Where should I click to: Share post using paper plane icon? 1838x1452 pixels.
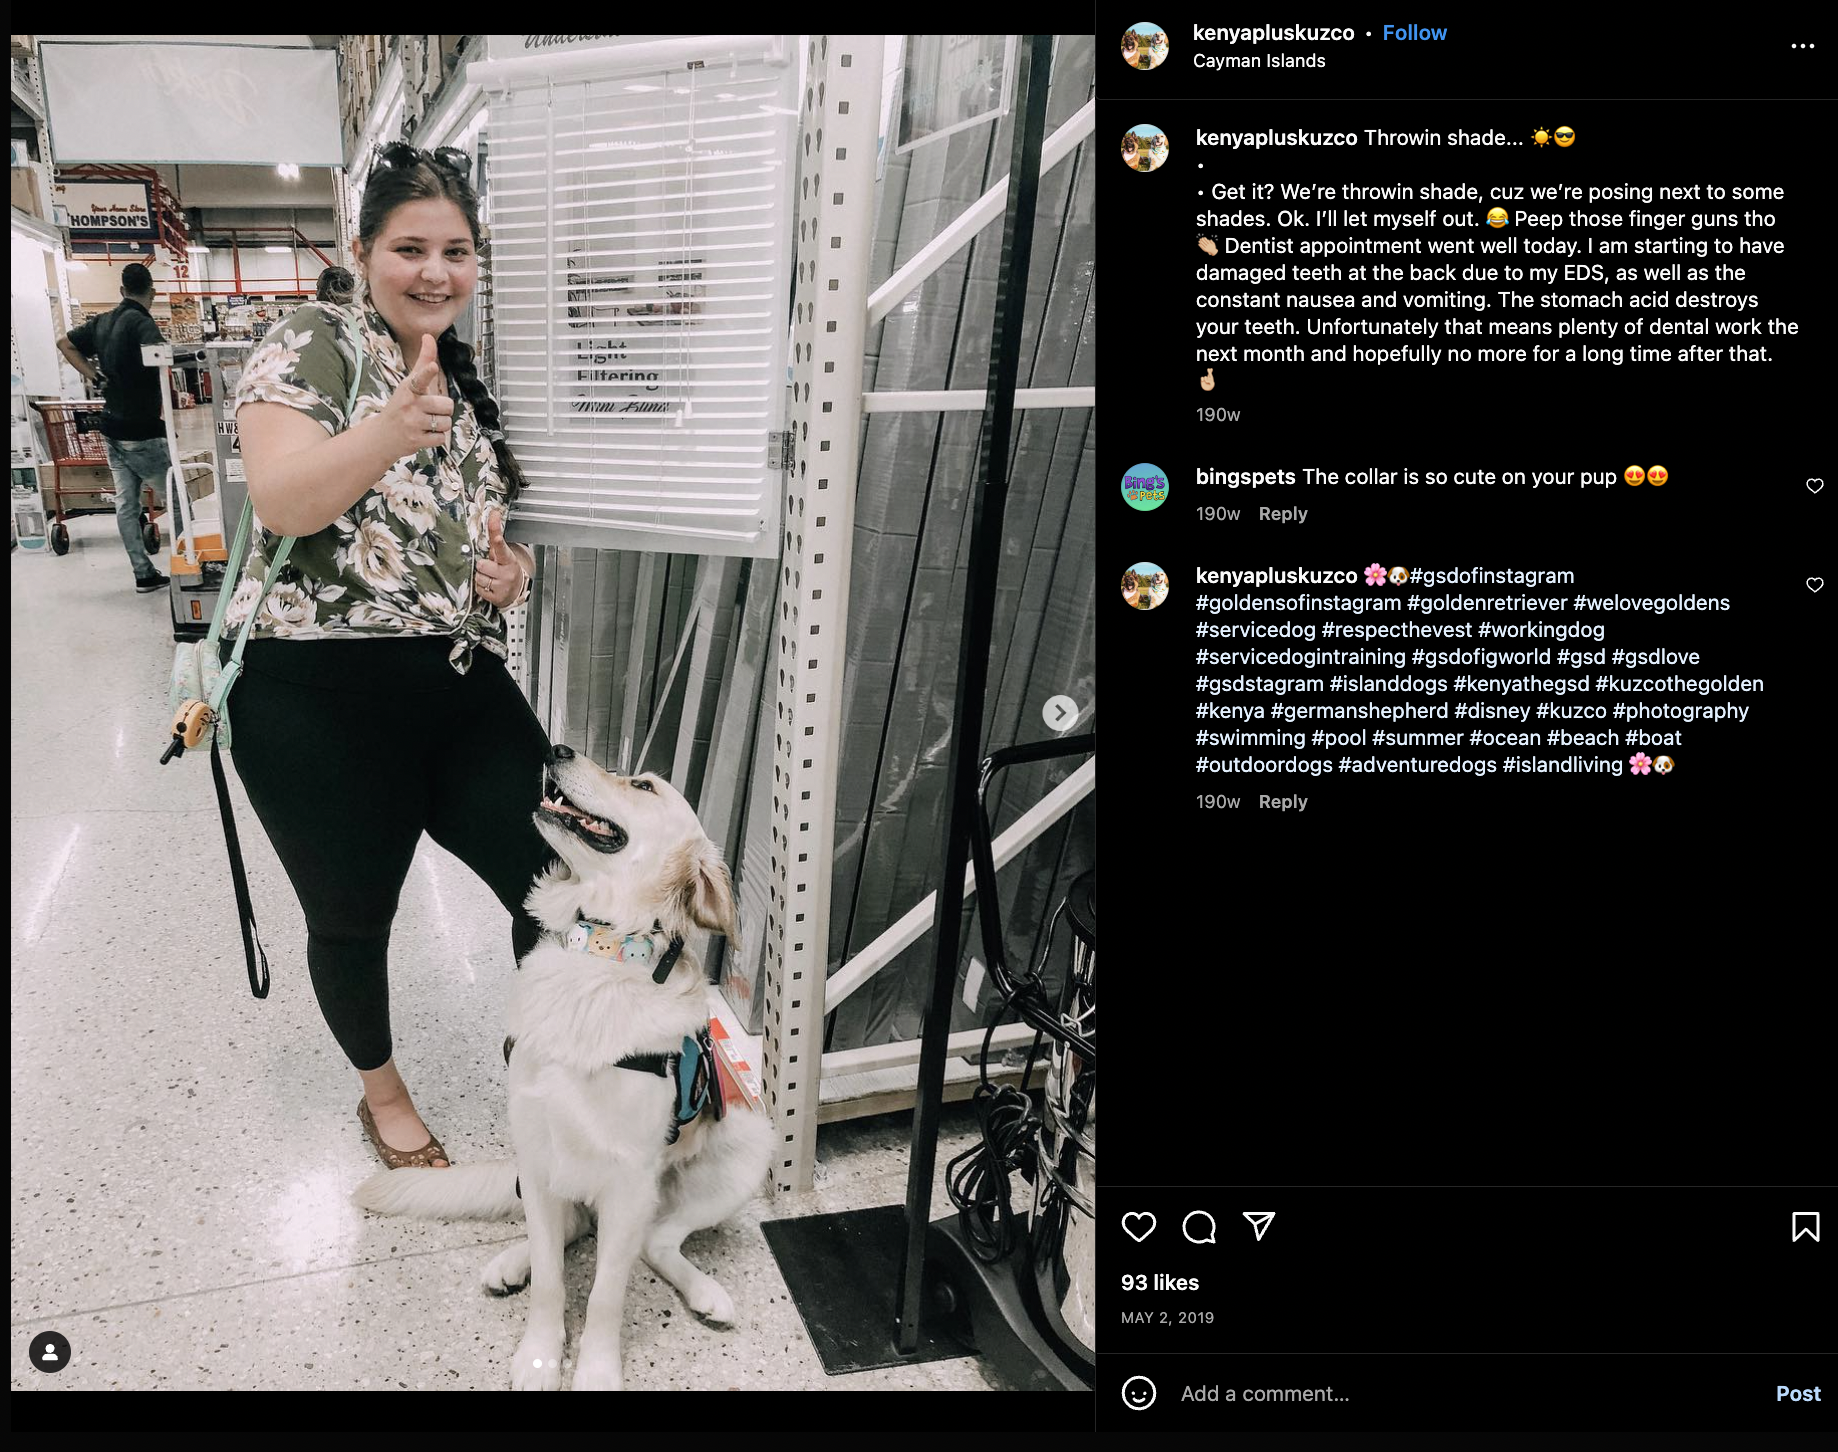click(1258, 1226)
